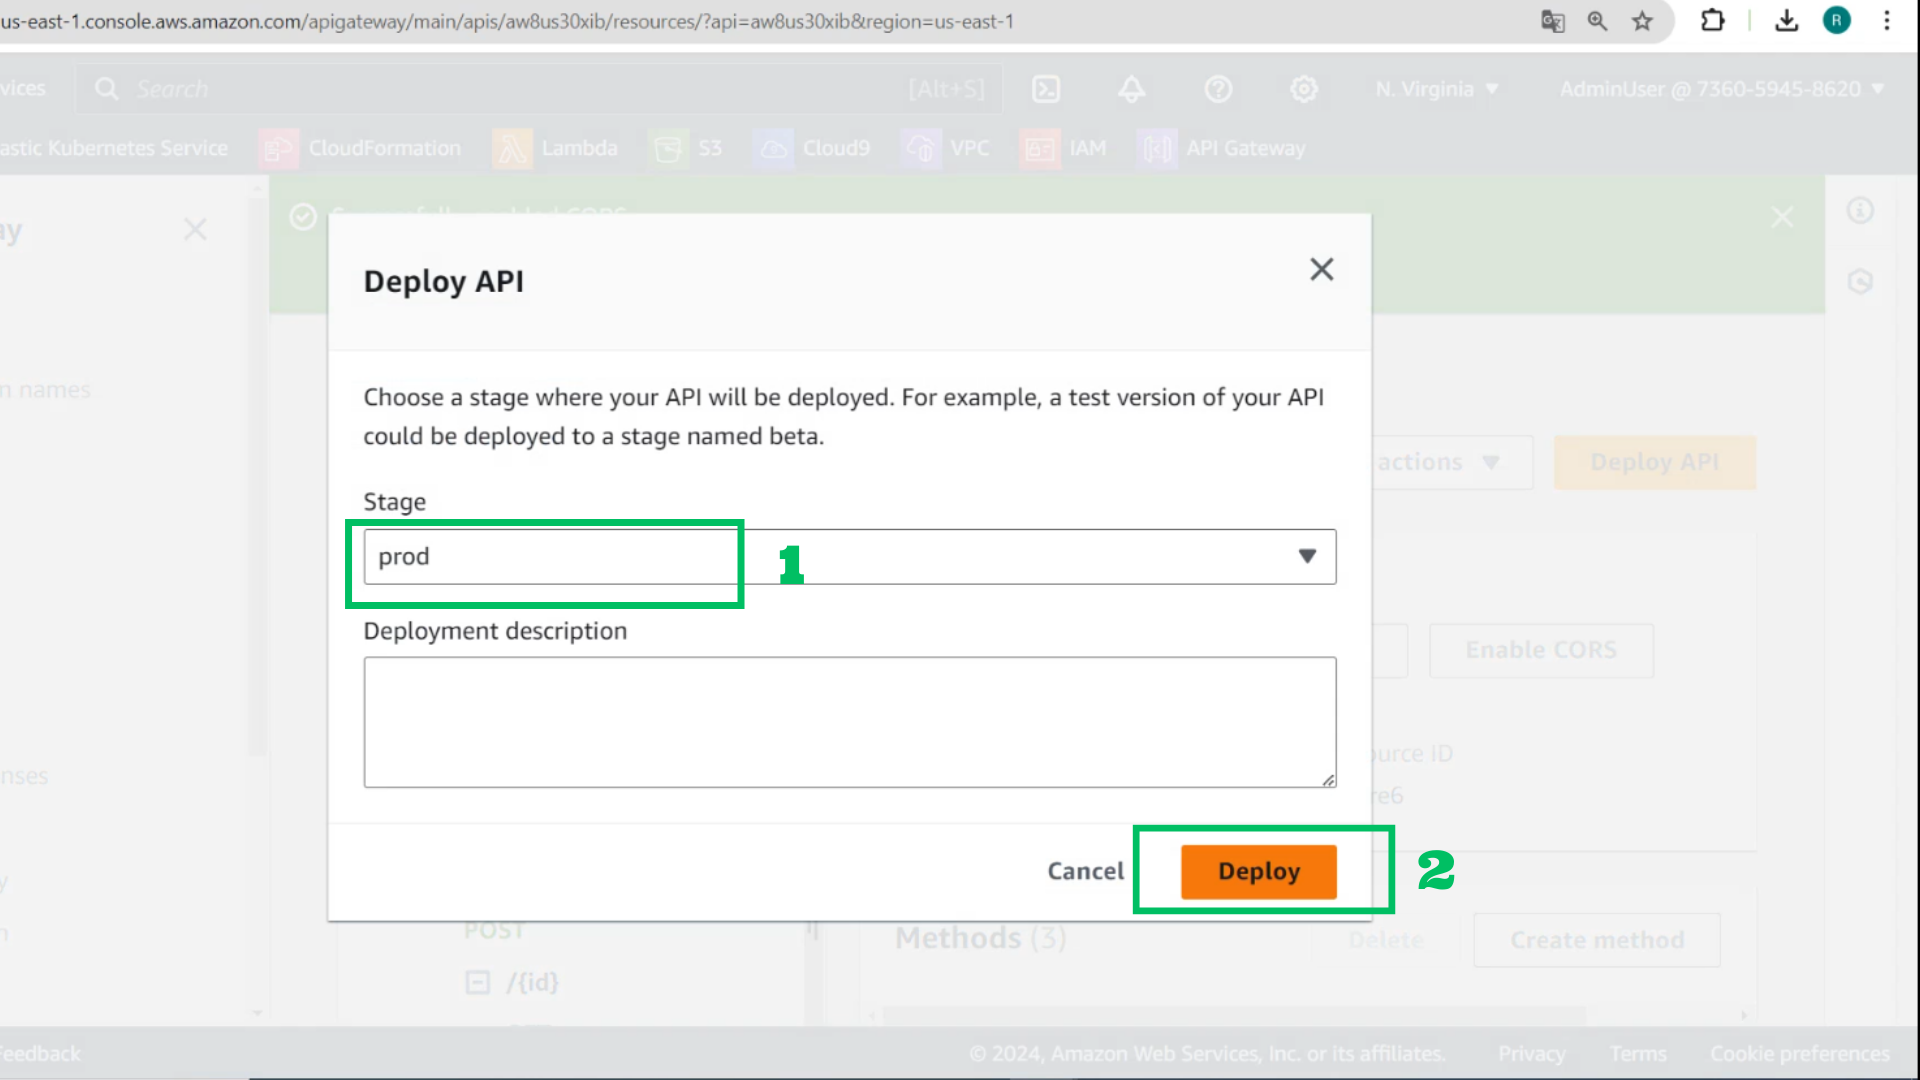The image size is (1920, 1080).
Task: Click the Google Translate icon in the address bar
Action: click(1552, 21)
